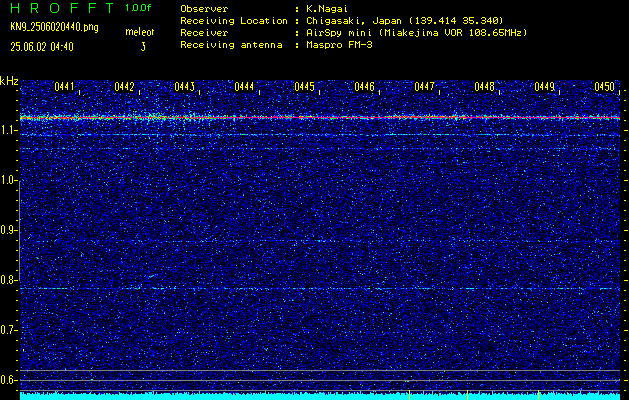Click version label 1.0.0f
The image size is (629, 400).
click(138, 8)
